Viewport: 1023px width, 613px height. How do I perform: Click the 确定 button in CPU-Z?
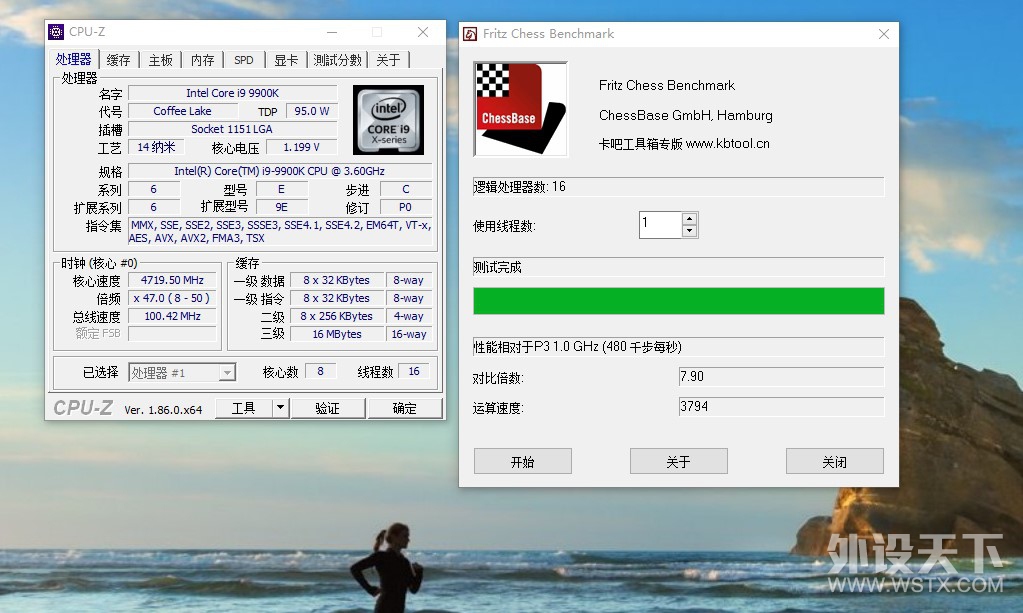tap(405, 408)
